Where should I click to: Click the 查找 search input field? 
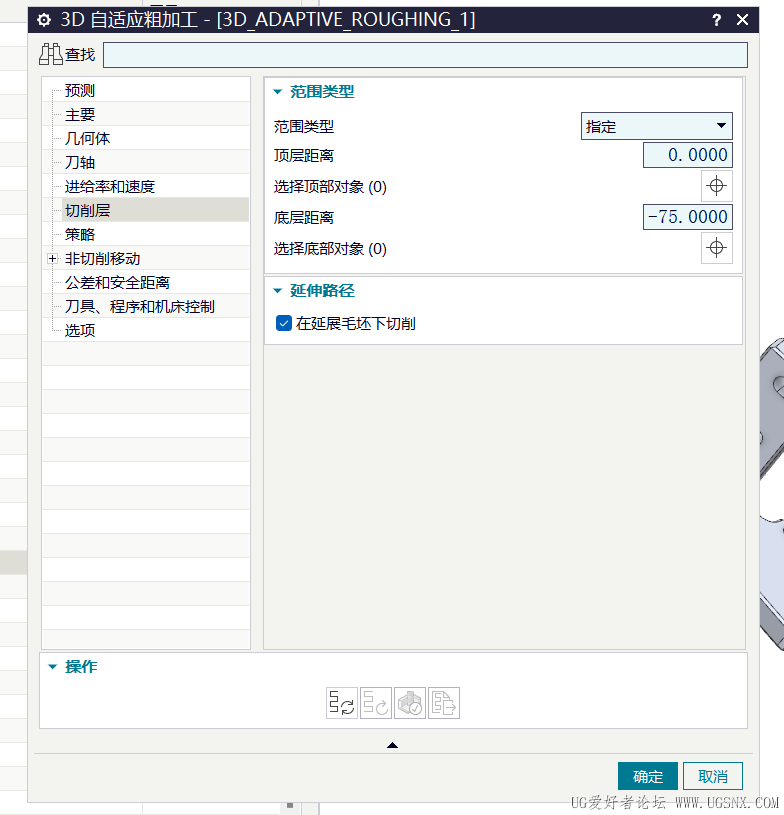(425, 55)
